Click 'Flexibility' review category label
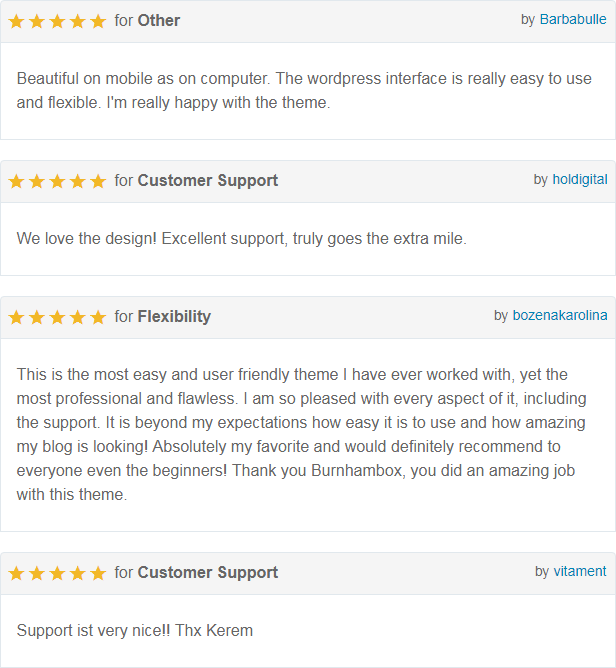Viewport: 616px width, 668px height. (x=174, y=317)
